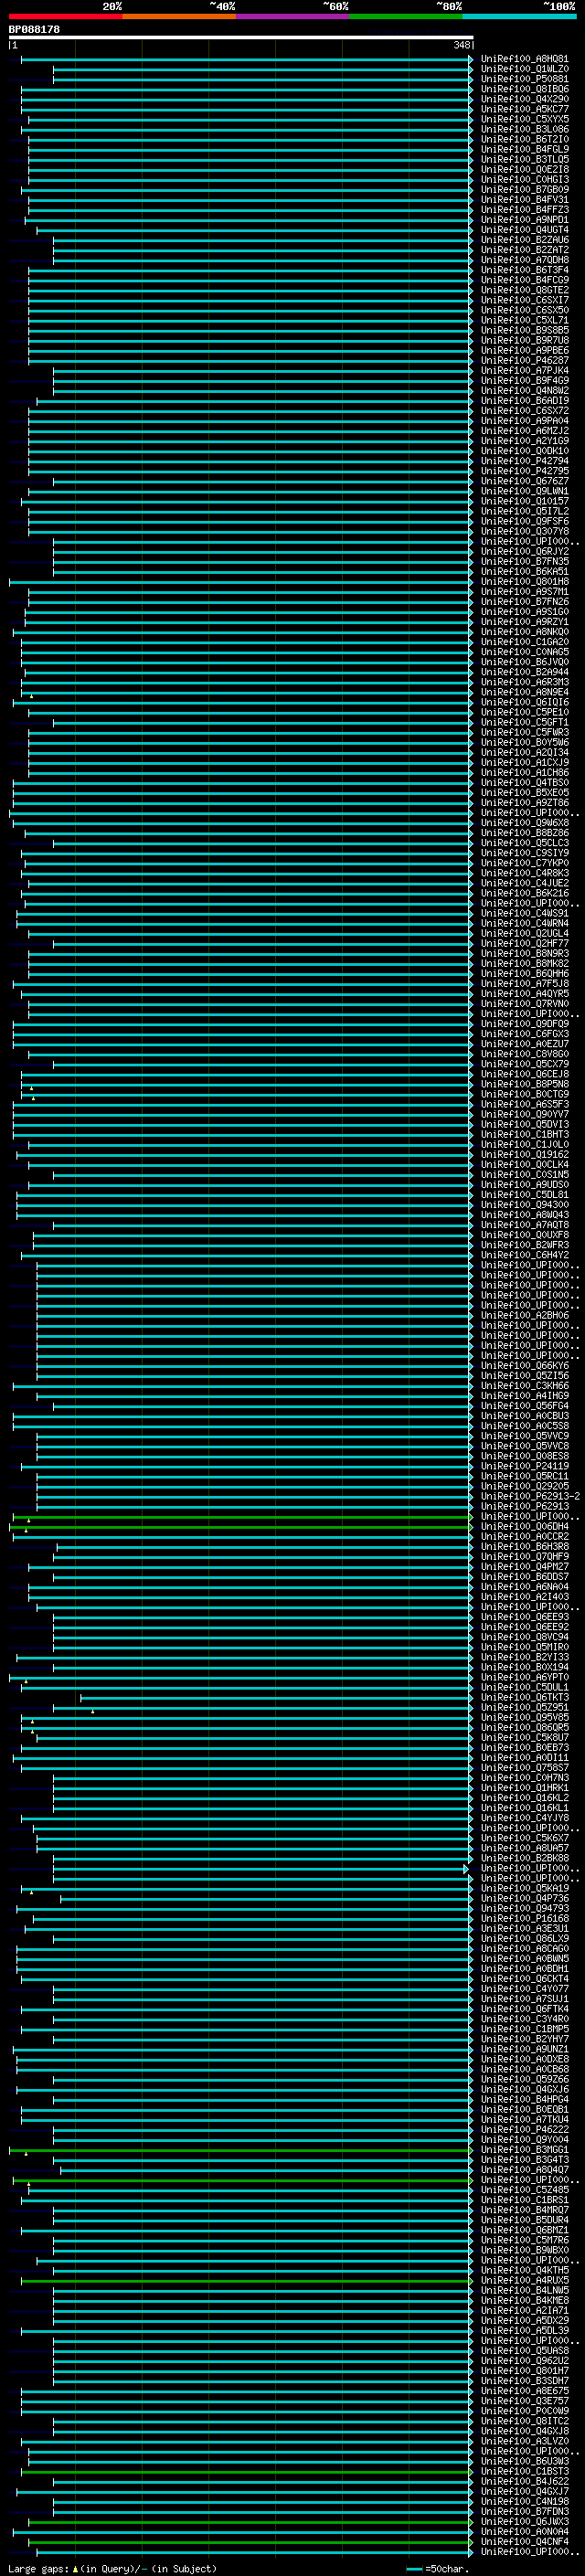The width and height of the screenshot is (585, 2576).
Task: Select the UniRef100_Q8VC94 label
Action: click(x=524, y=1636)
